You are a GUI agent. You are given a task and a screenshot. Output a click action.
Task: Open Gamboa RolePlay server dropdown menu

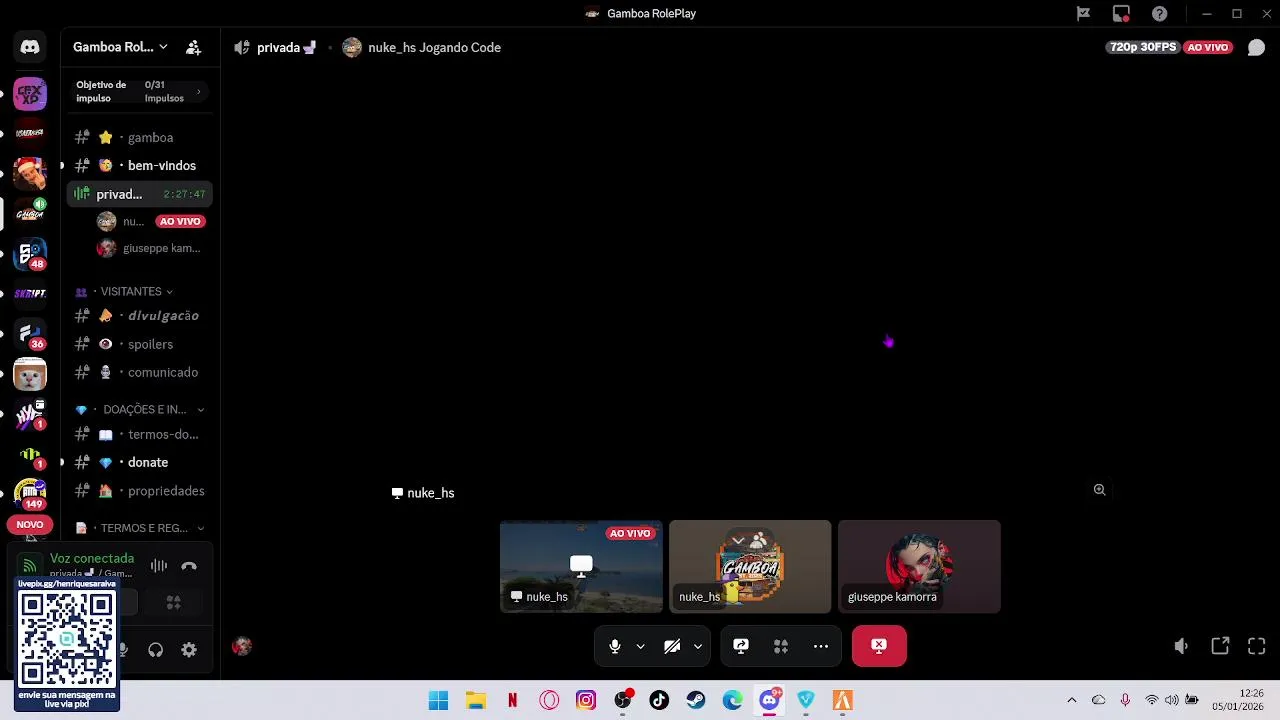point(120,47)
